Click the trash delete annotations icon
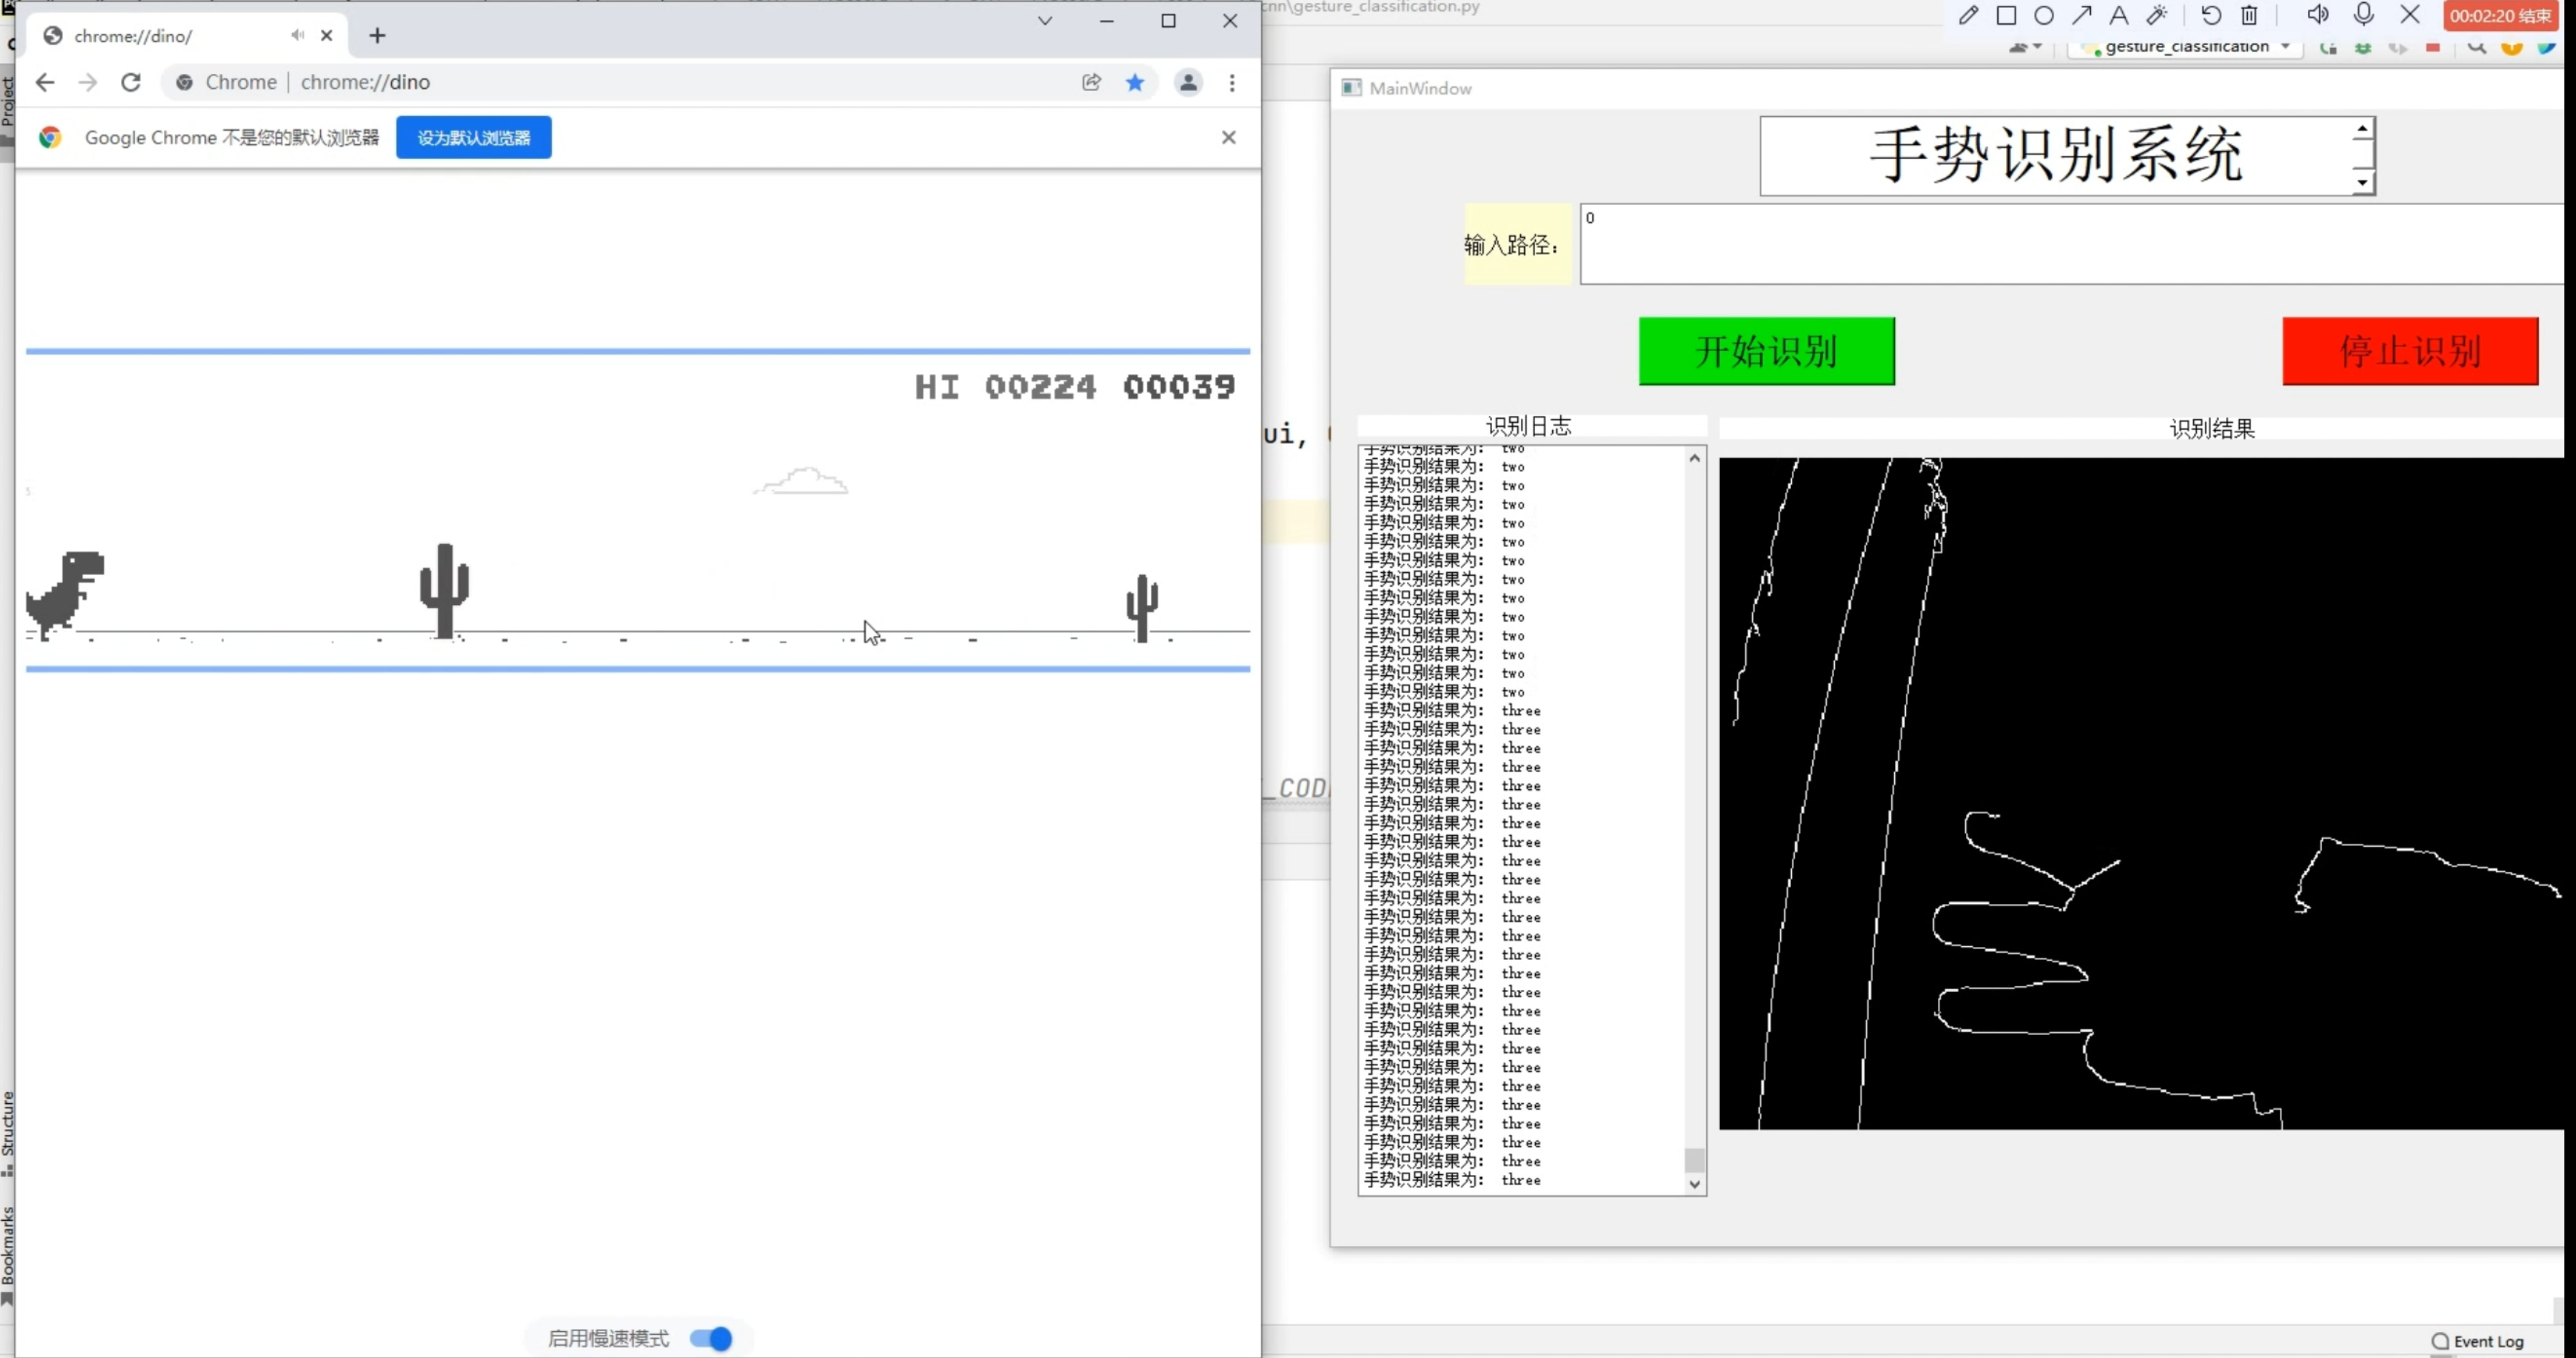This screenshot has width=2576, height=1358. [x=2249, y=15]
